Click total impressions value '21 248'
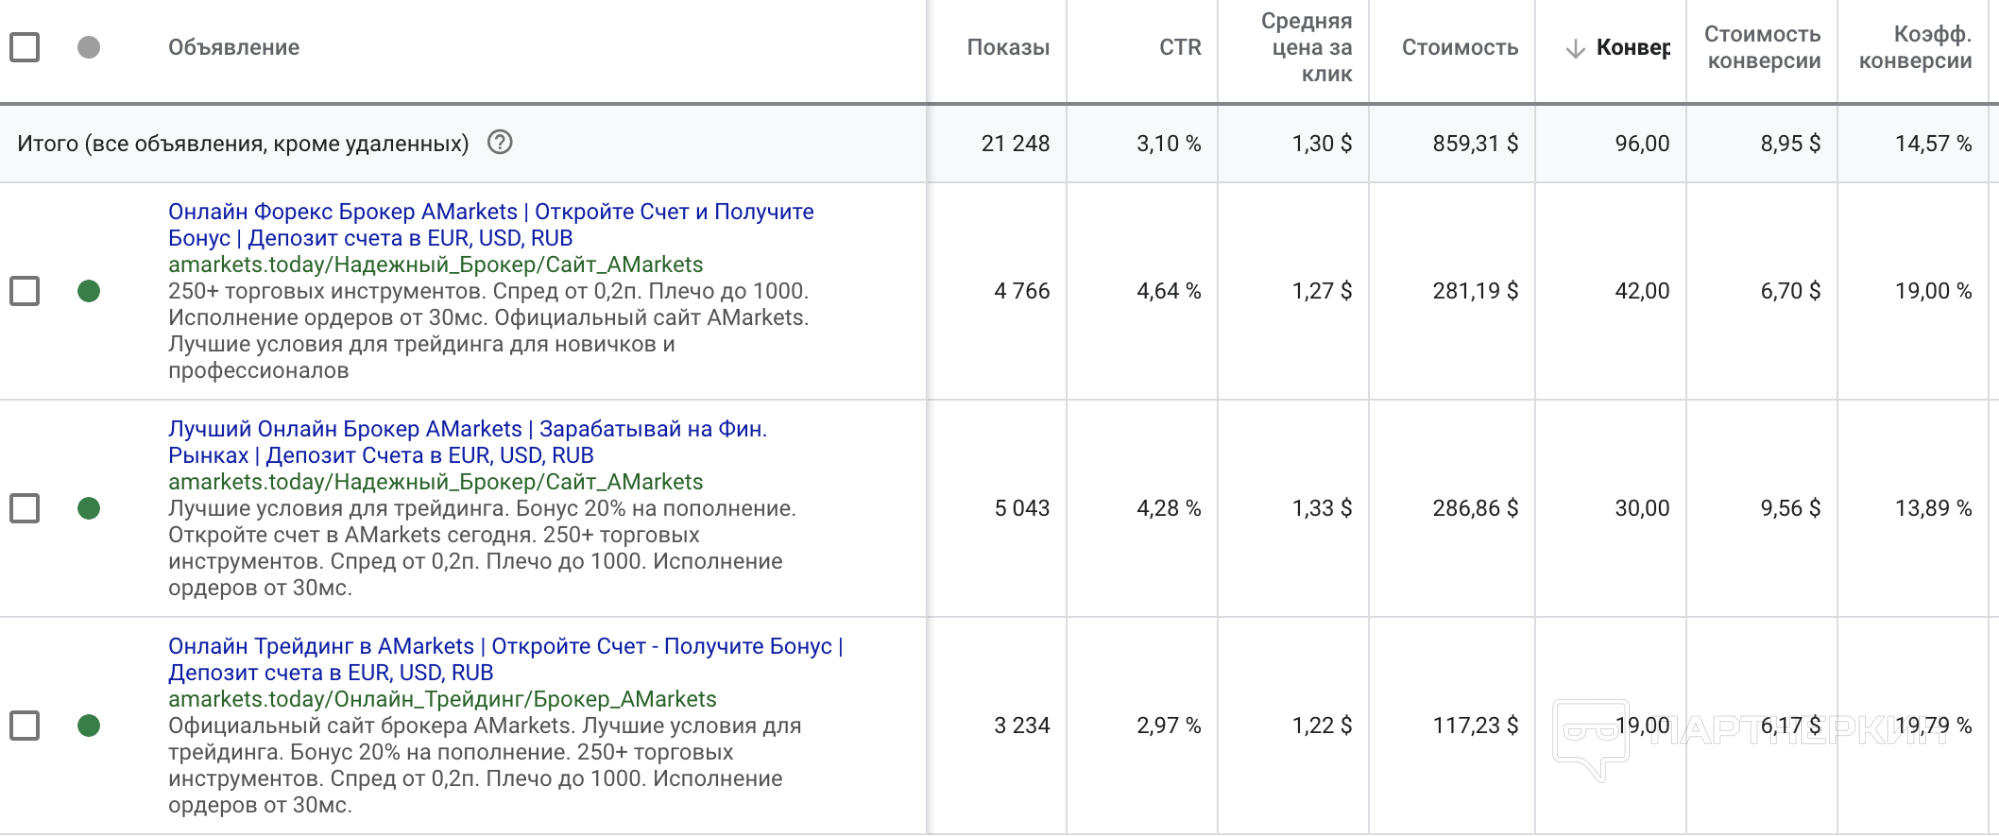The height and width of the screenshot is (836, 1999). click(x=1015, y=143)
